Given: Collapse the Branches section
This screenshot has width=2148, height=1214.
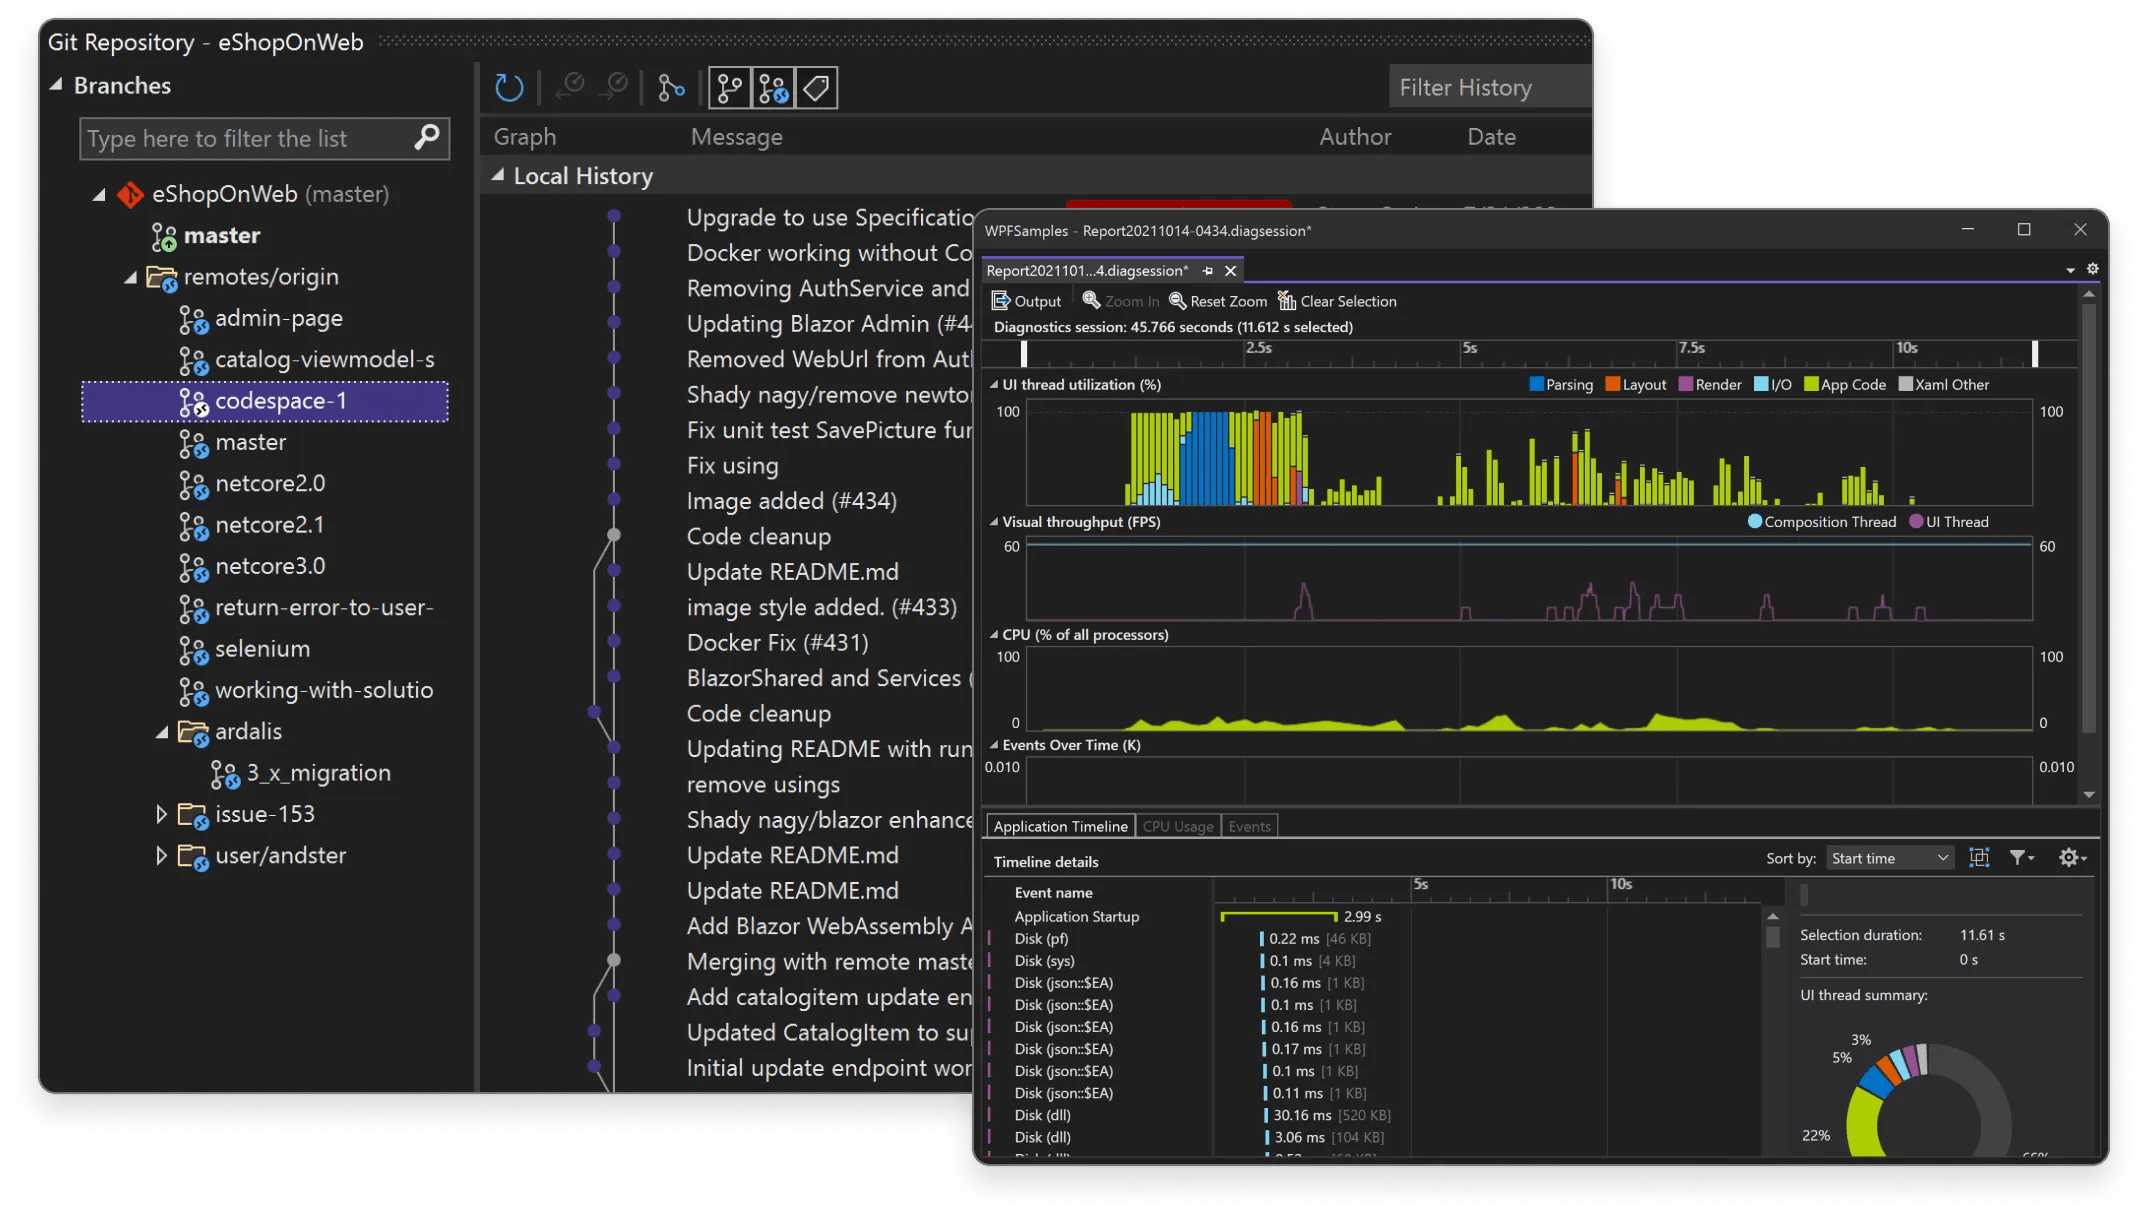Looking at the screenshot, I should 59,85.
